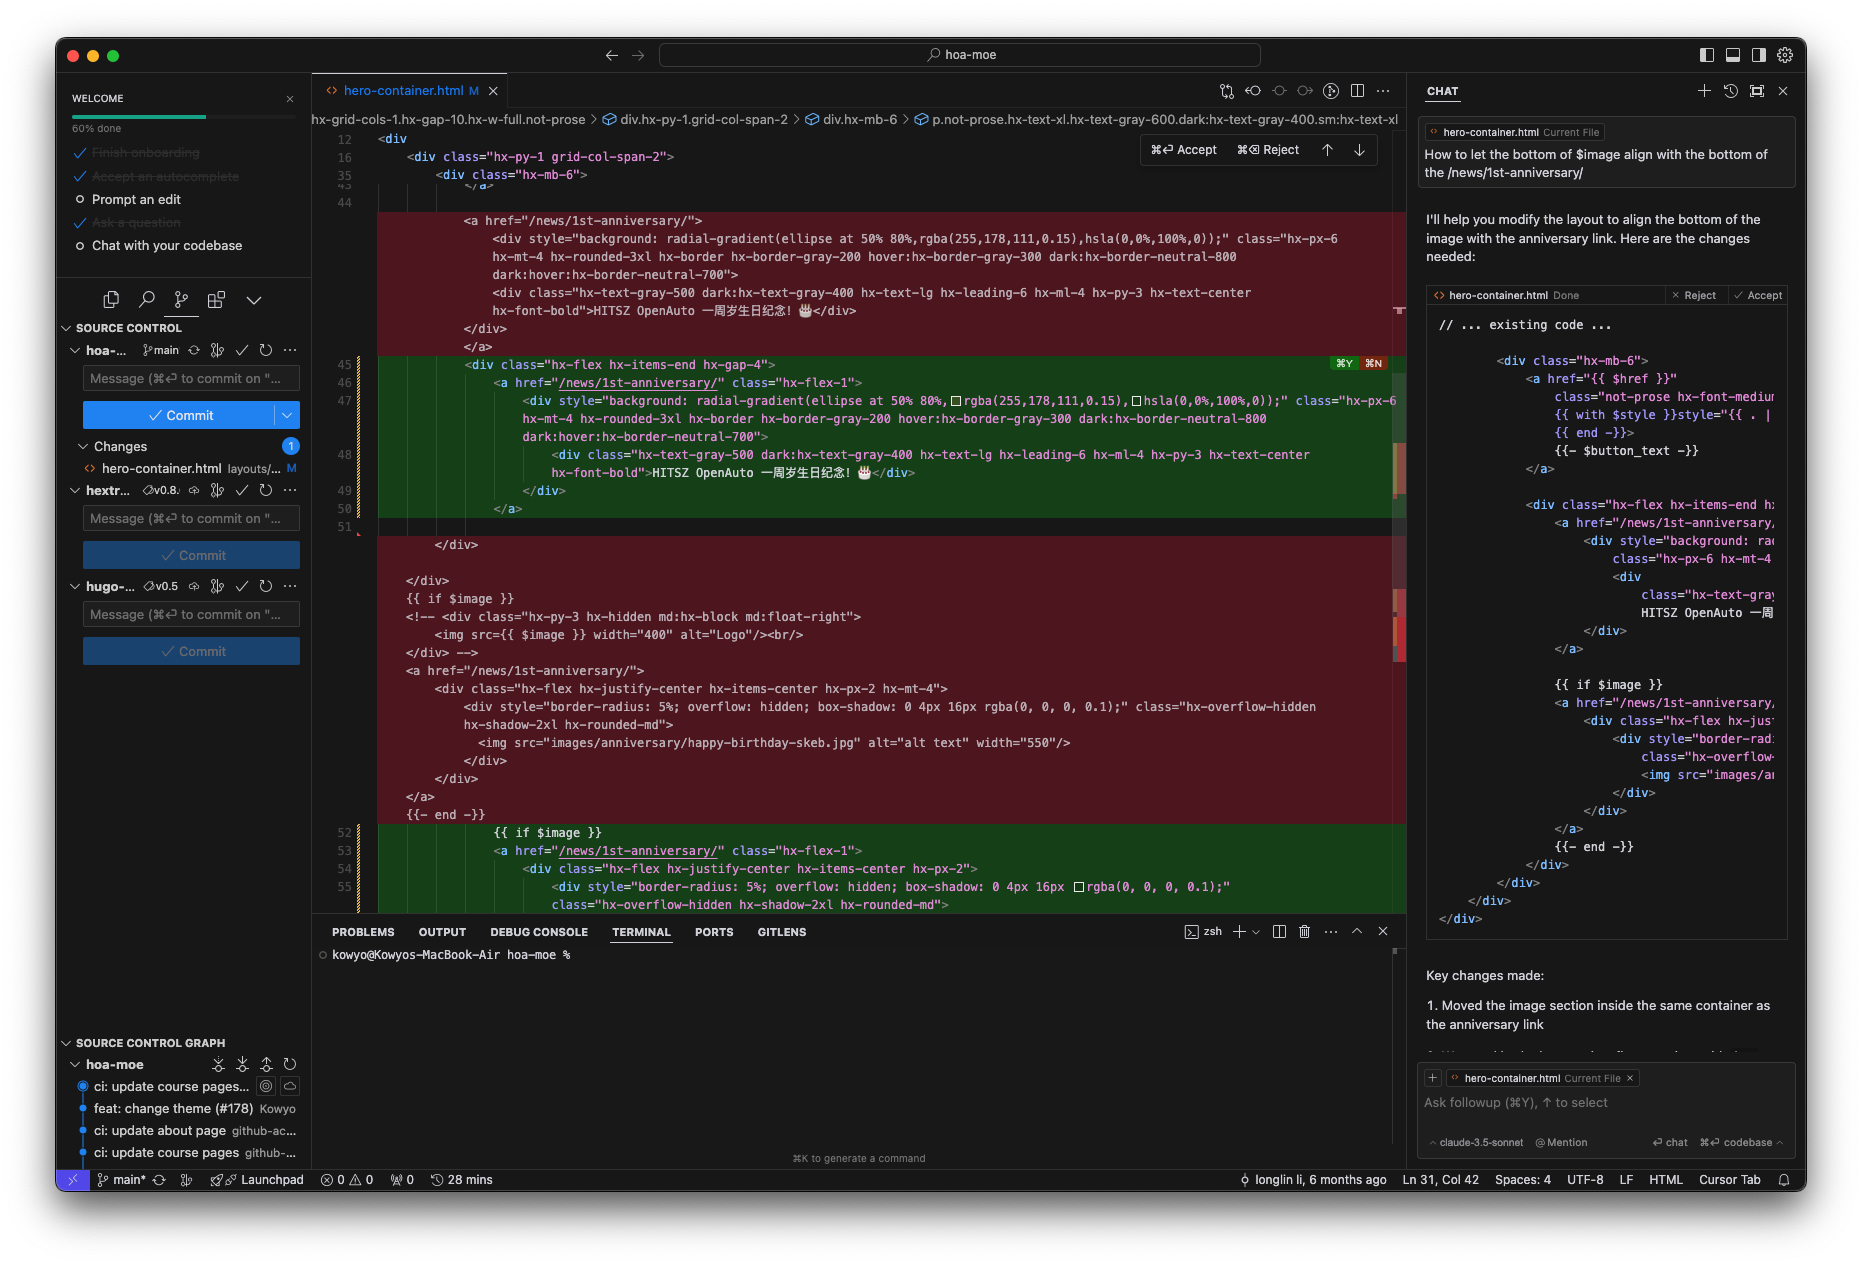This screenshot has width=1862, height=1265.
Task: Toggle the secondary sidebar layout button
Action: click(x=1759, y=55)
